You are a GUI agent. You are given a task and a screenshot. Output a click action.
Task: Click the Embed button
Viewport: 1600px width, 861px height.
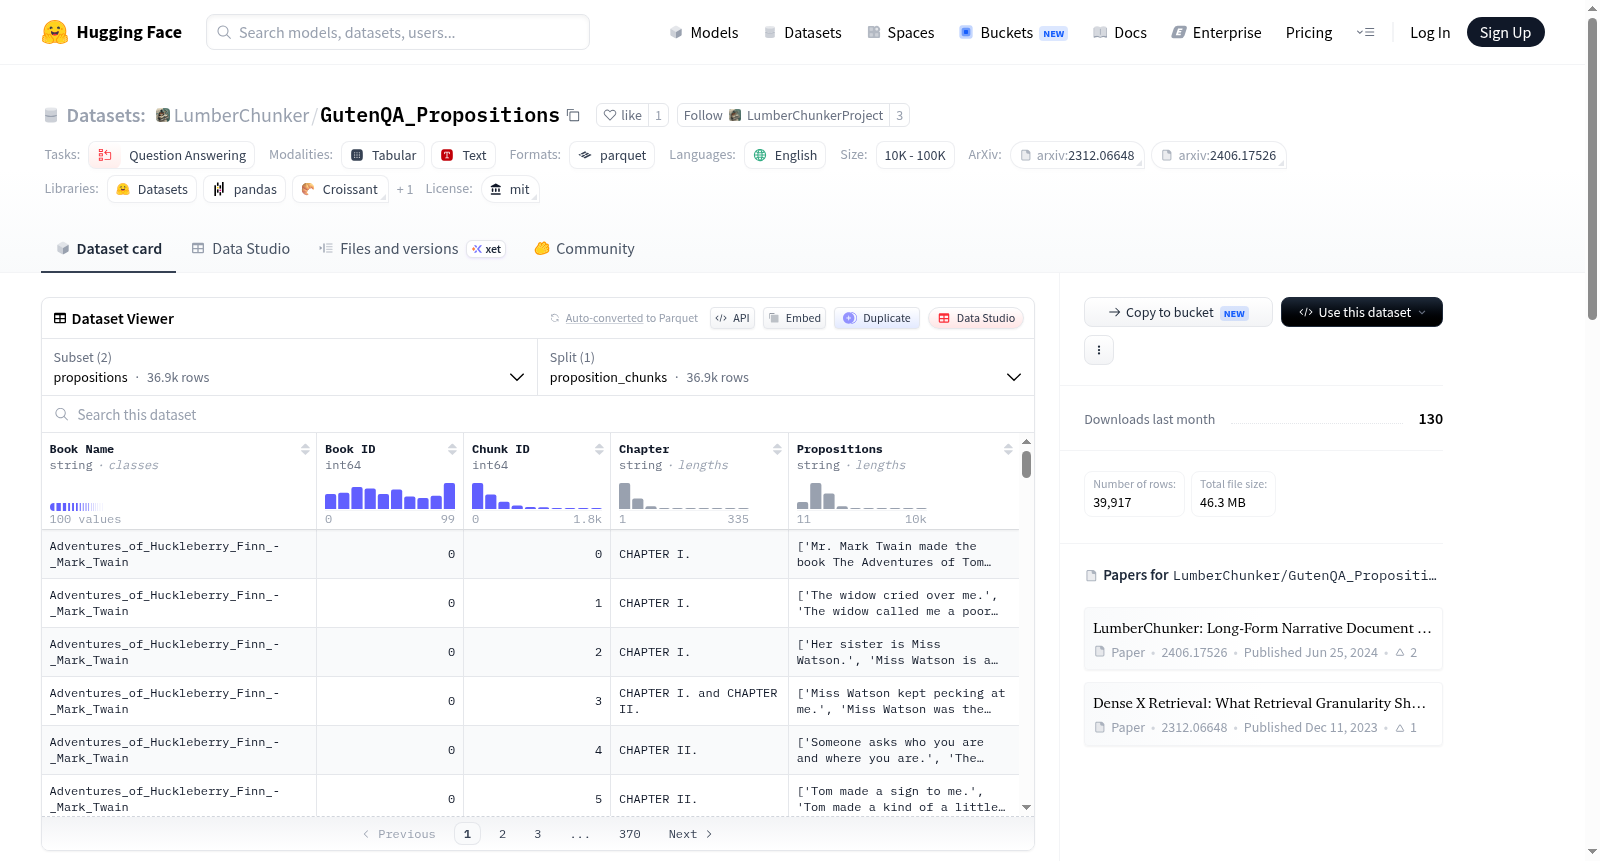tap(793, 318)
